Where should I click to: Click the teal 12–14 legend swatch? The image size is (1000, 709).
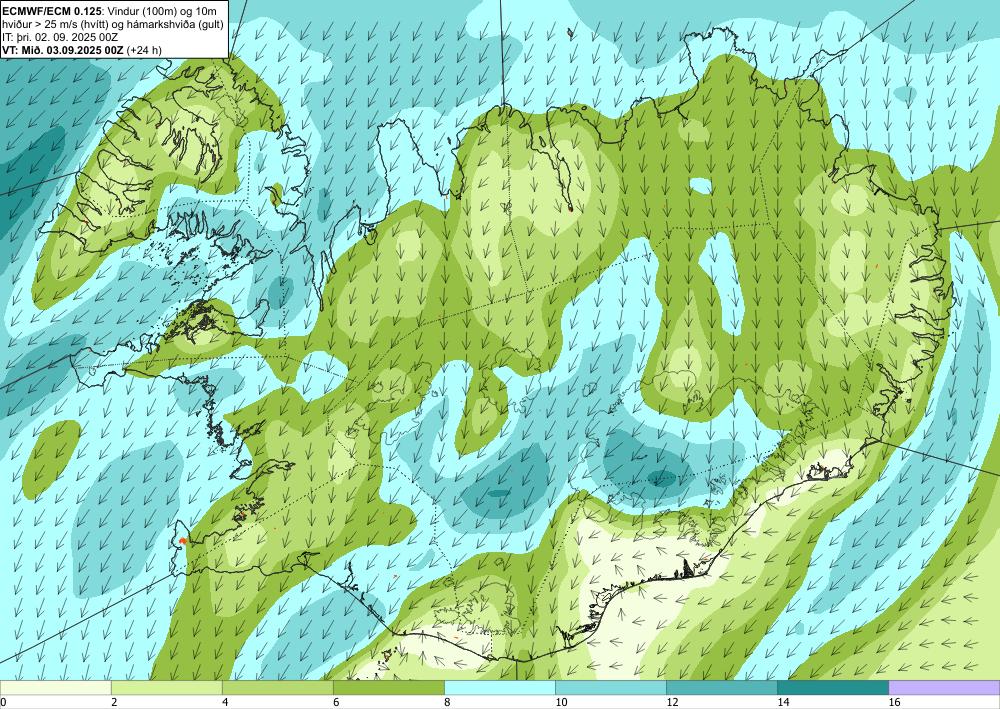[722, 687]
